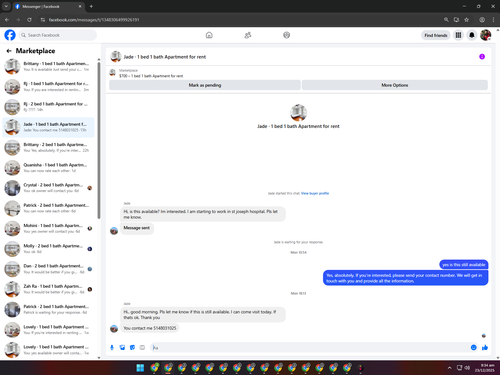500x375 pixels.
Task: Select the Jade 1 bed 1 bath conversation
Action: [x=48, y=127]
